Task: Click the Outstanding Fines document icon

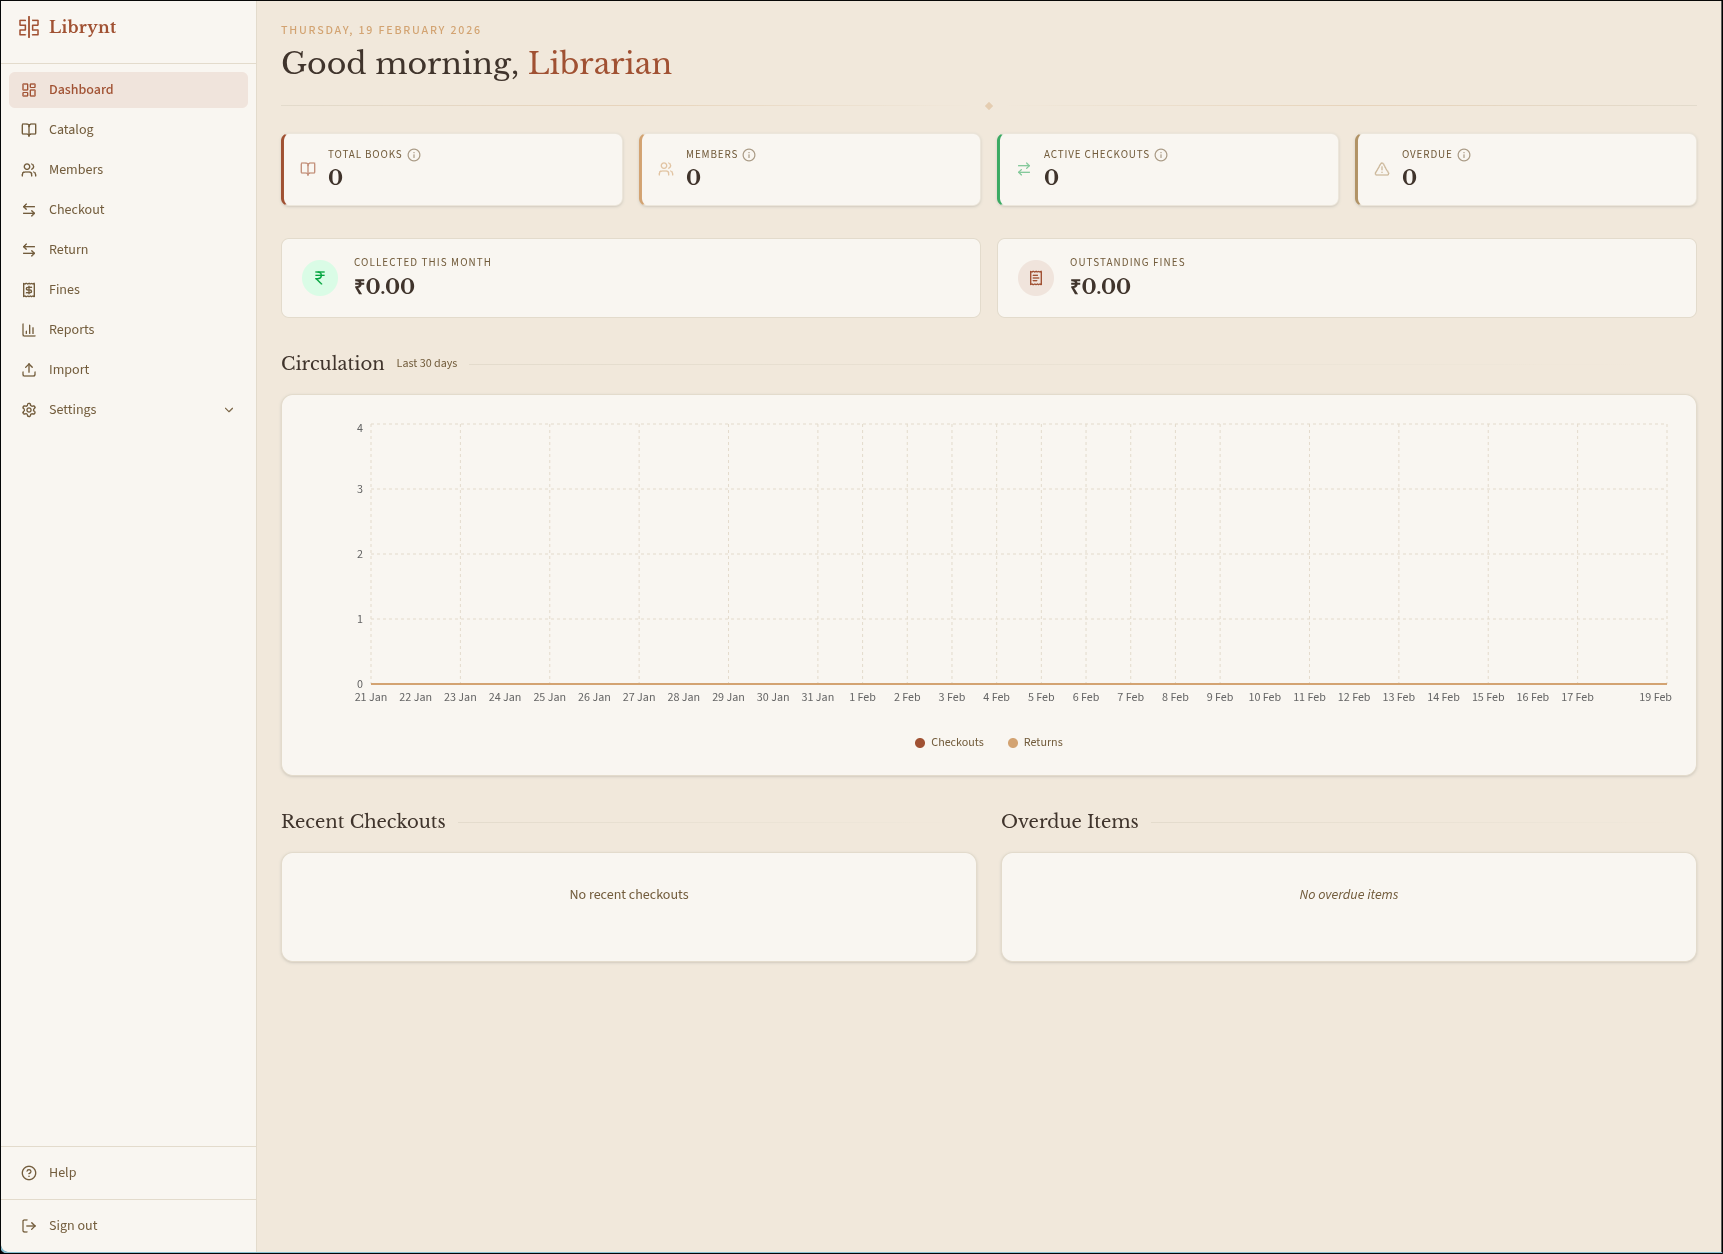Action: (1034, 277)
